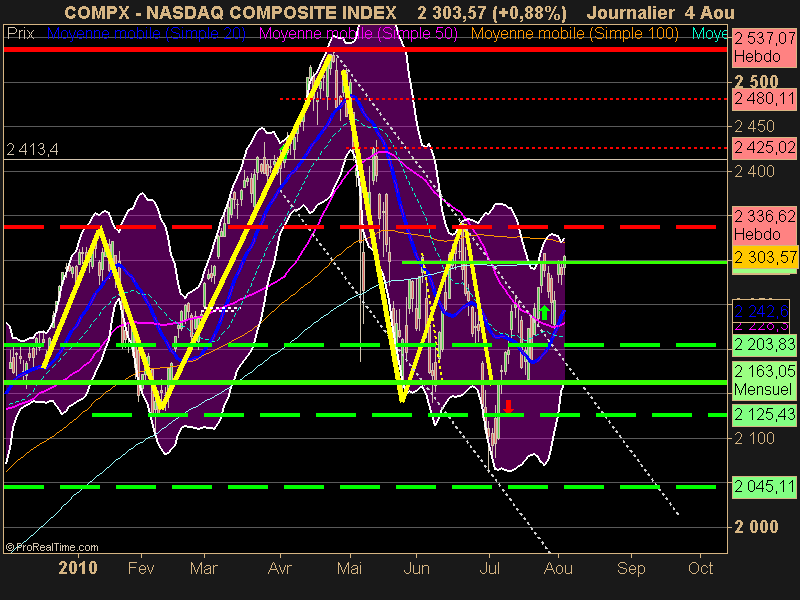Click the 2 400 axis value
Screen dimensions: 800x600
754,171
